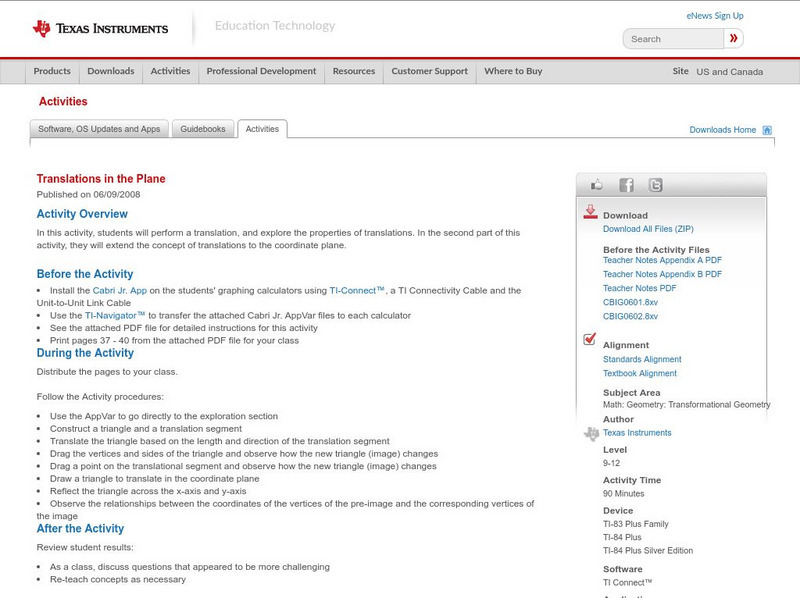Click the TI-84 Plus Silver Edition text
The height and width of the screenshot is (598, 800).
648,551
